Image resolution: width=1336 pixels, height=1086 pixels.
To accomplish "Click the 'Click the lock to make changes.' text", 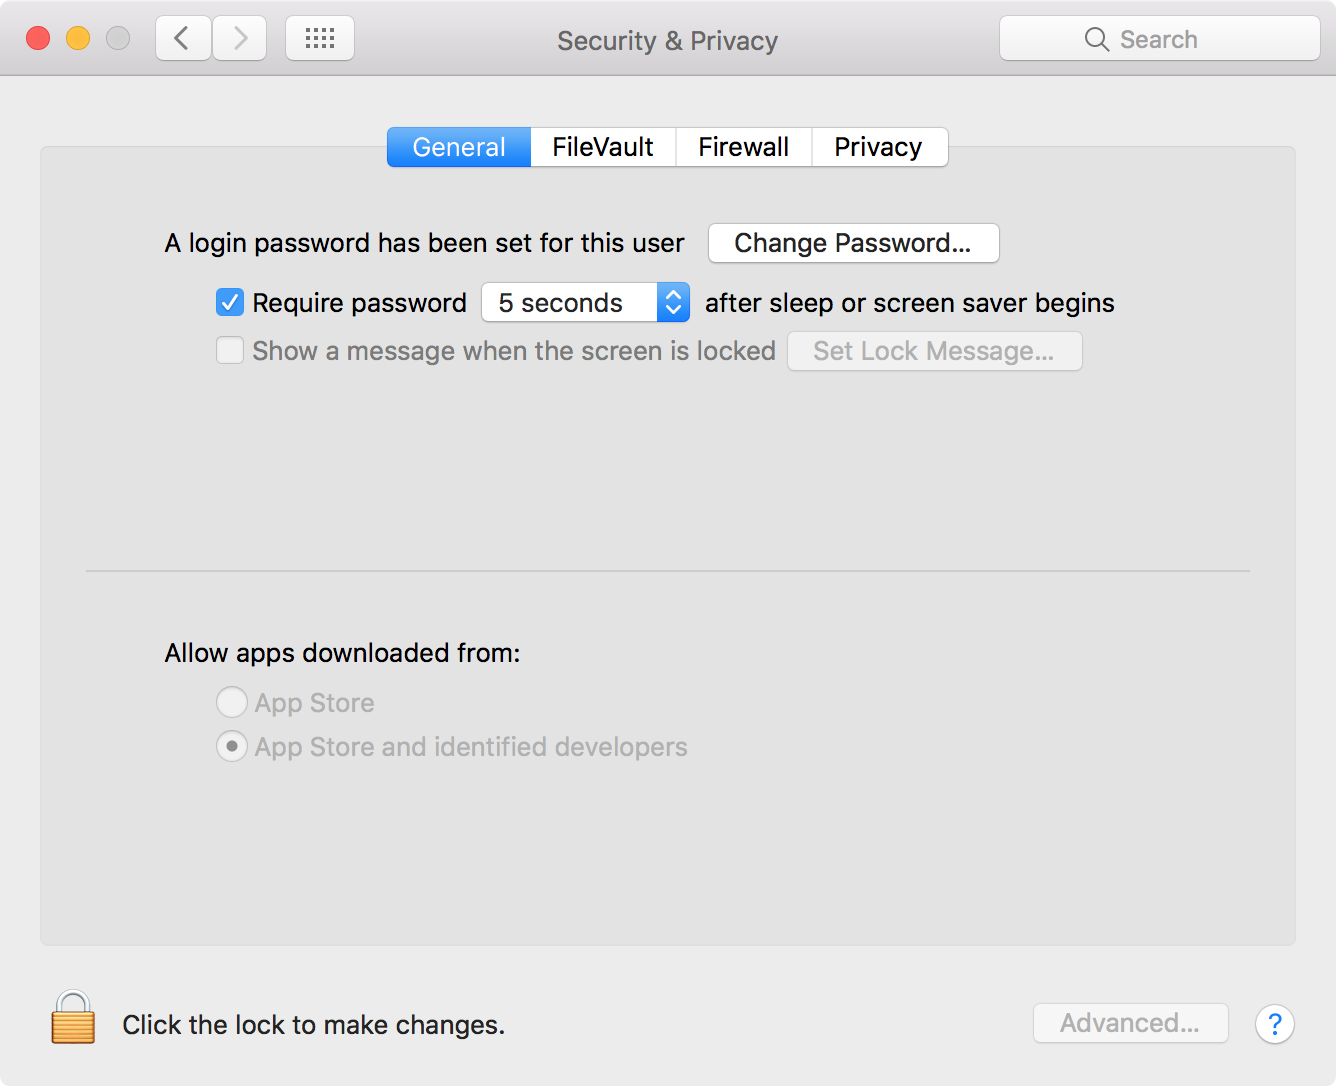I will coord(313,1025).
